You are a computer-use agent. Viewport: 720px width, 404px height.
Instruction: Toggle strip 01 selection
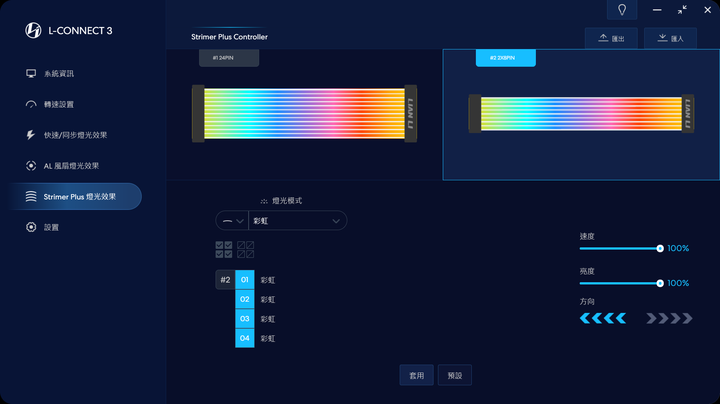point(245,280)
